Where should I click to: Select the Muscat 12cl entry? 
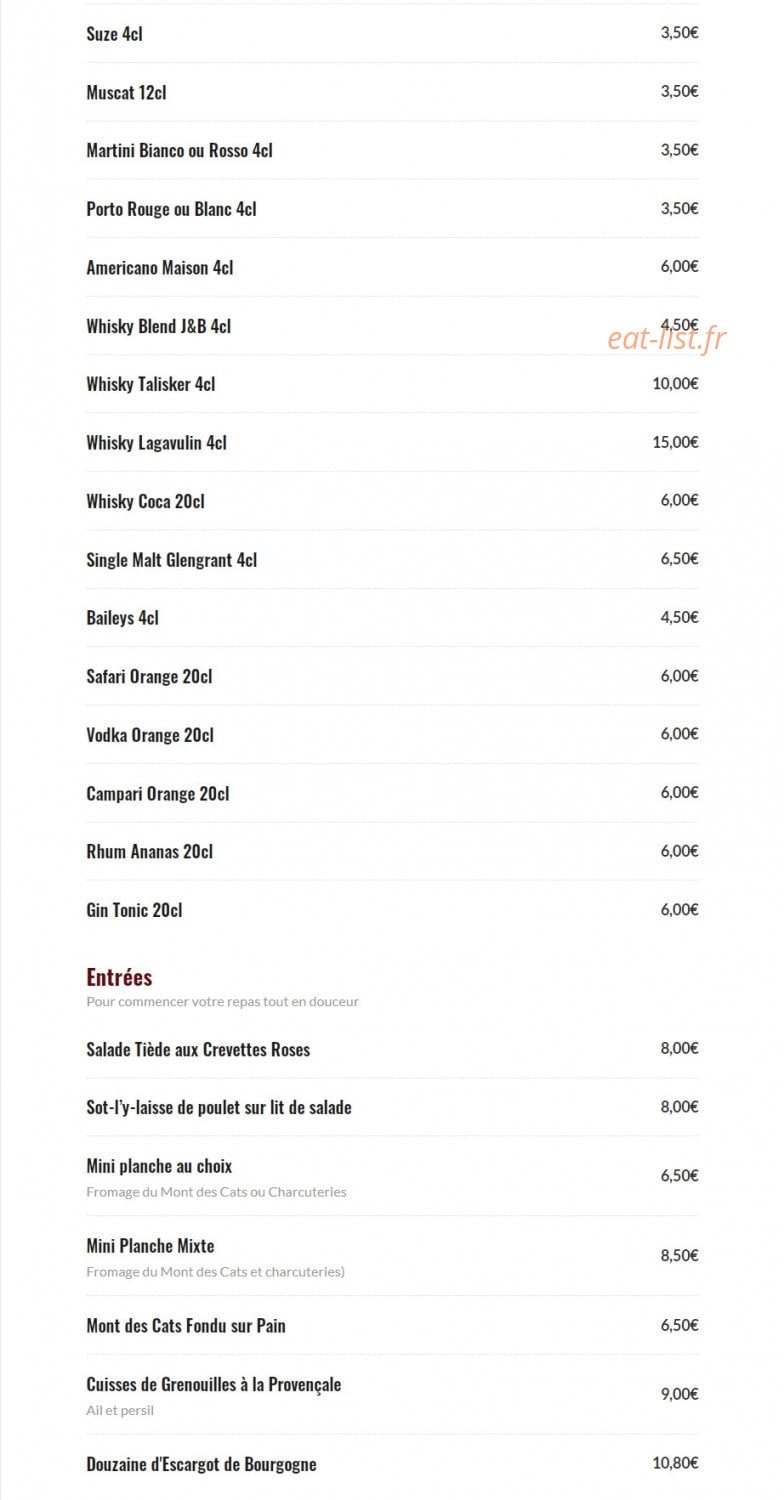click(126, 92)
